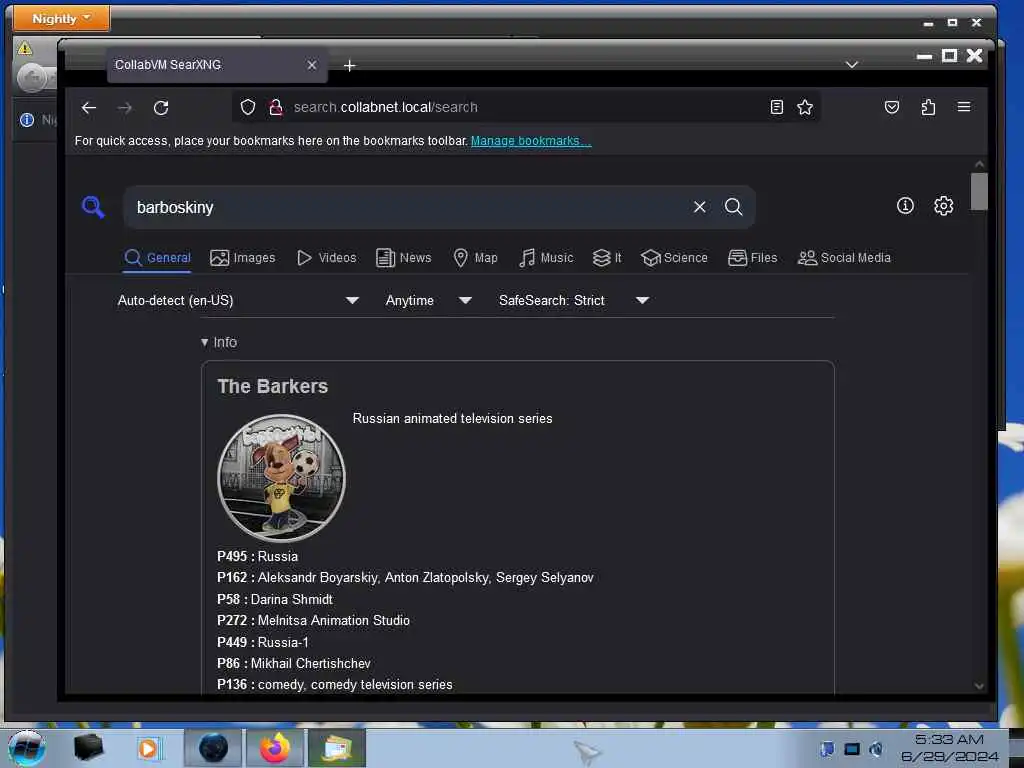Open the extensions puzzle icon

tap(928, 107)
